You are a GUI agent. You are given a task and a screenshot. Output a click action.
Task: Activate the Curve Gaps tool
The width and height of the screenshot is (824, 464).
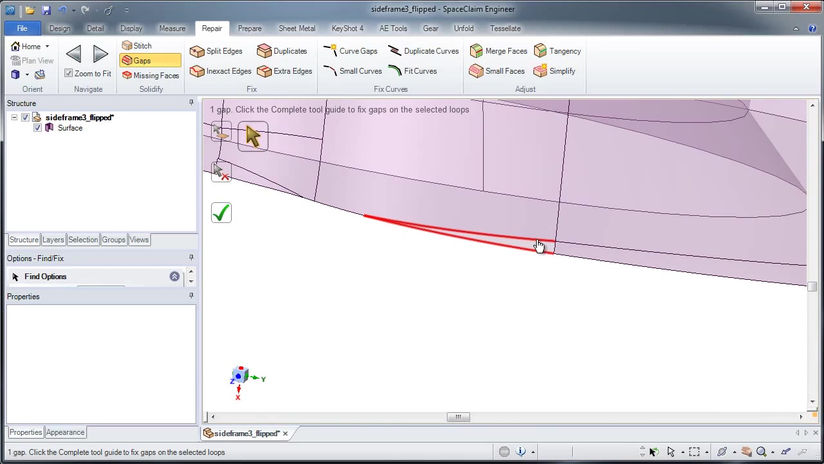pyautogui.click(x=351, y=51)
